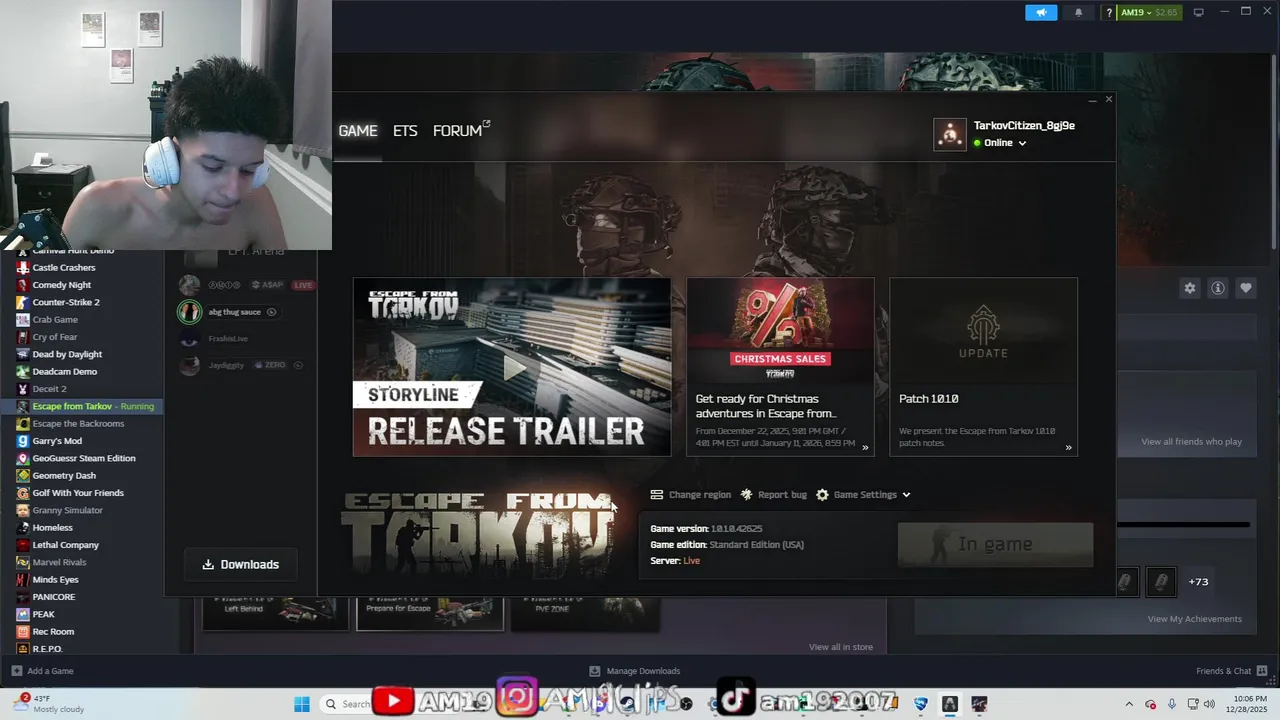Select Deceit 2 in library
Image resolution: width=1280 pixels, height=720 pixels.
pos(49,389)
